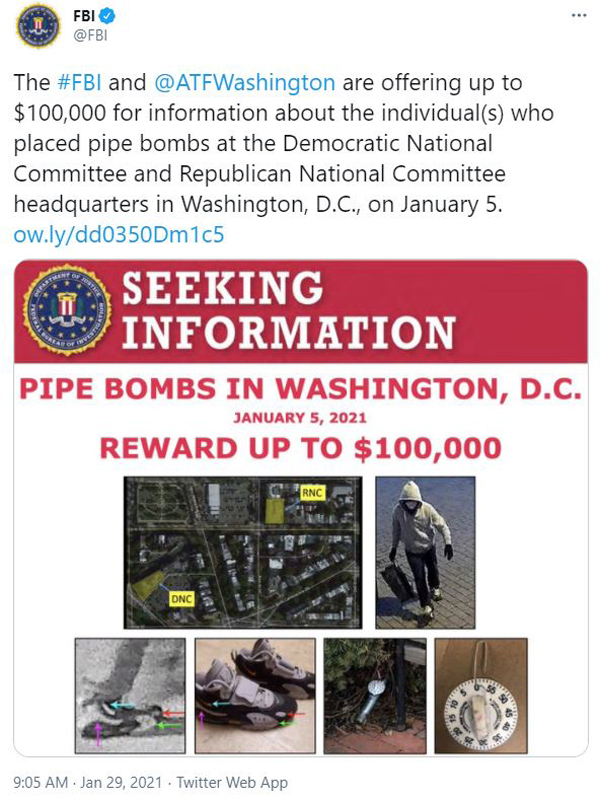Click the Twitter Web App source label
Screen dimensions: 600x800
[x=232, y=782]
